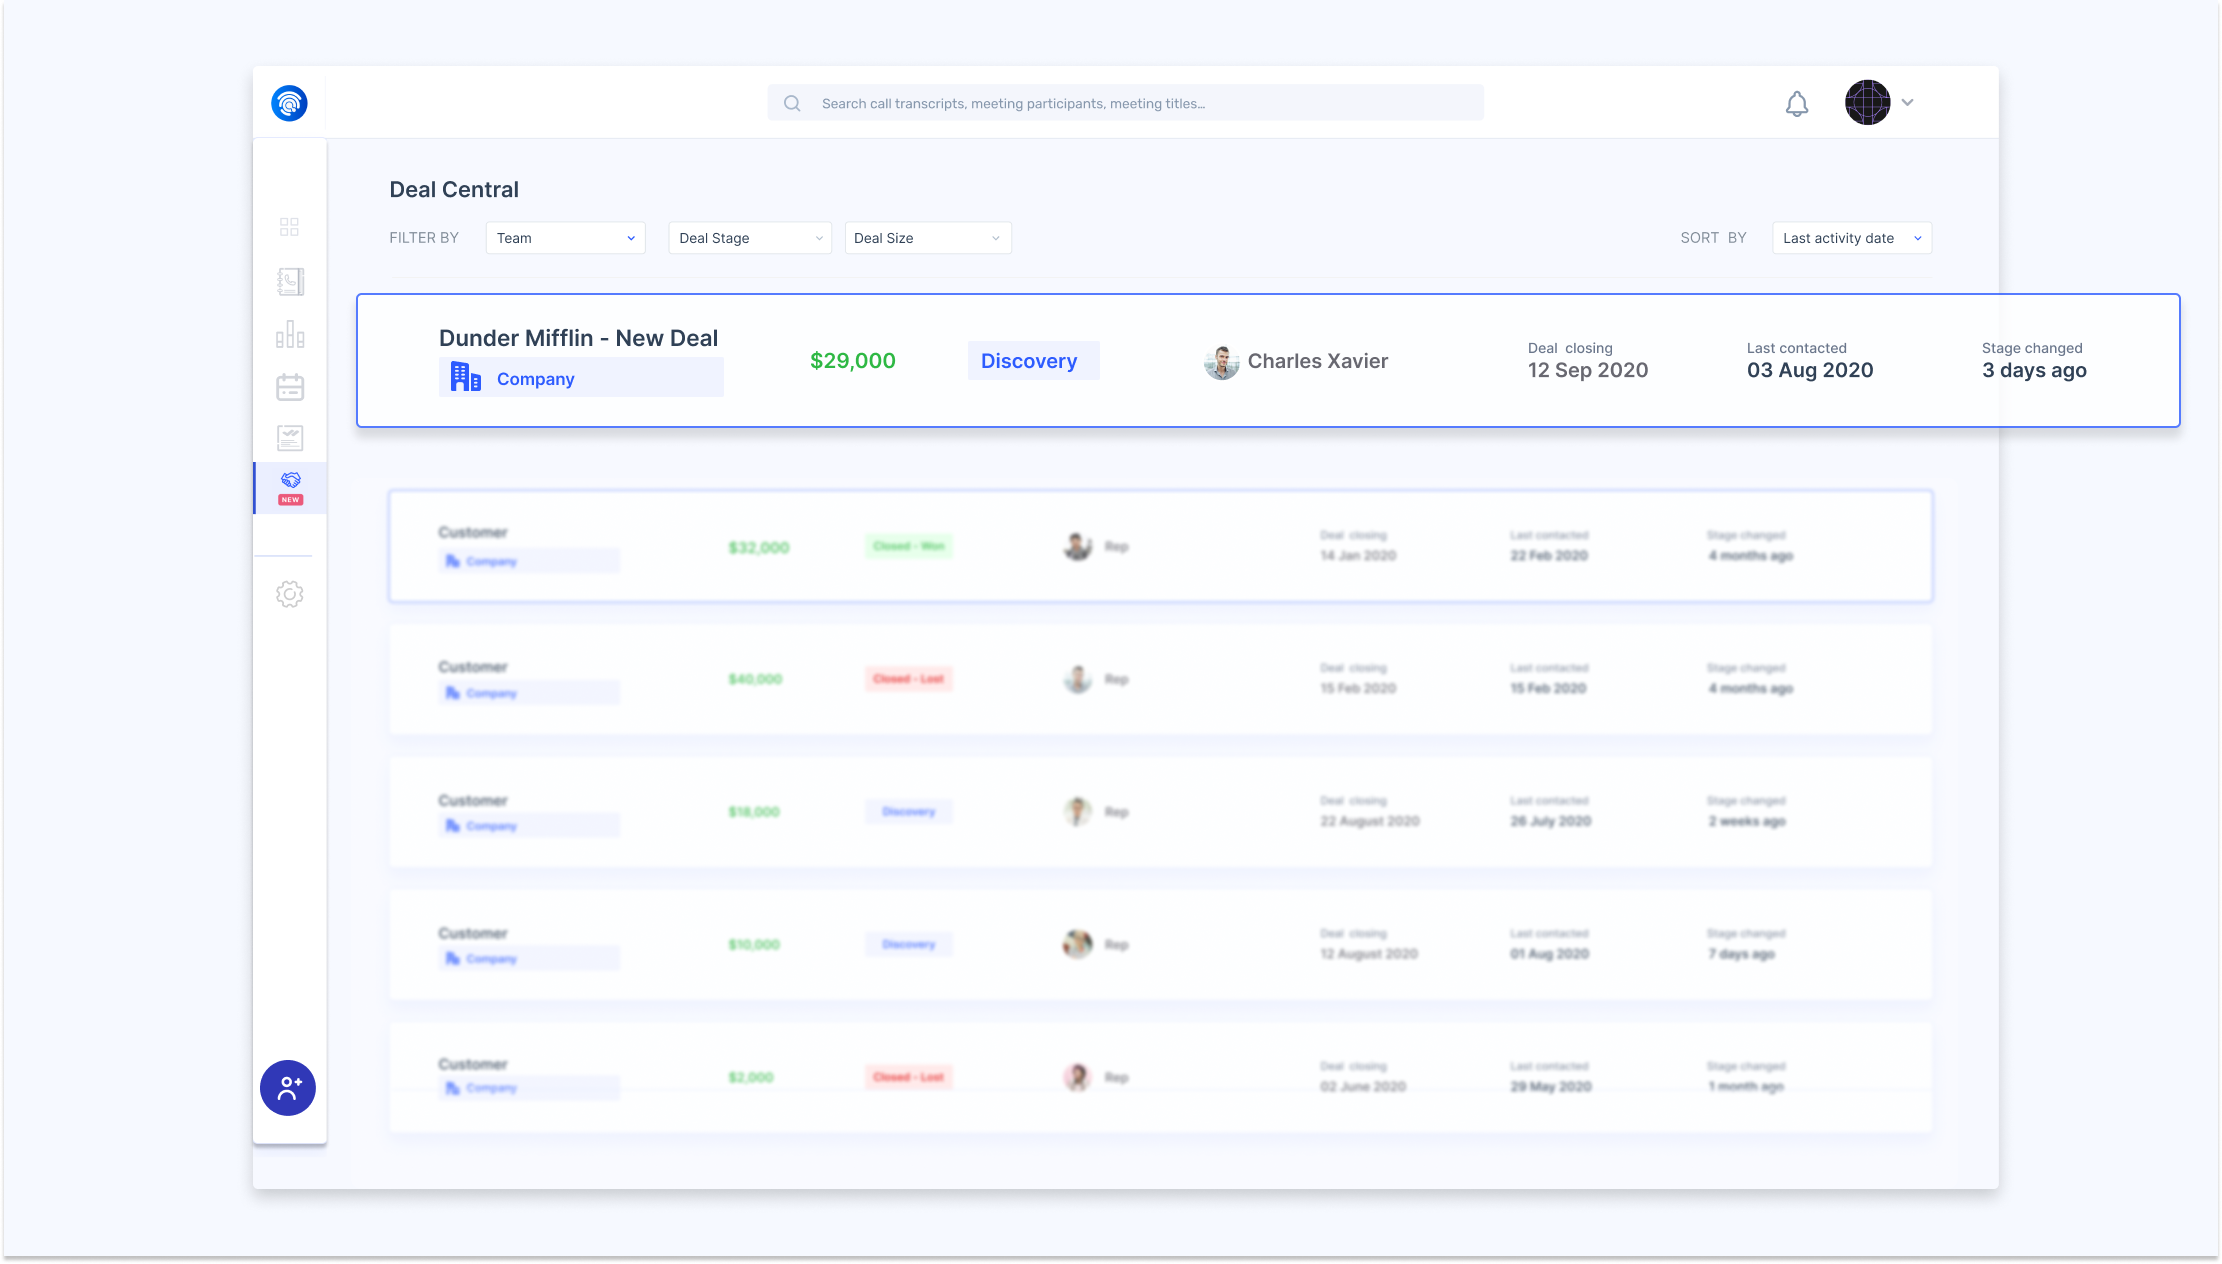Click Company tag in the $2,000 row
Viewport: 2222px width, 1264px height.
click(x=529, y=1088)
